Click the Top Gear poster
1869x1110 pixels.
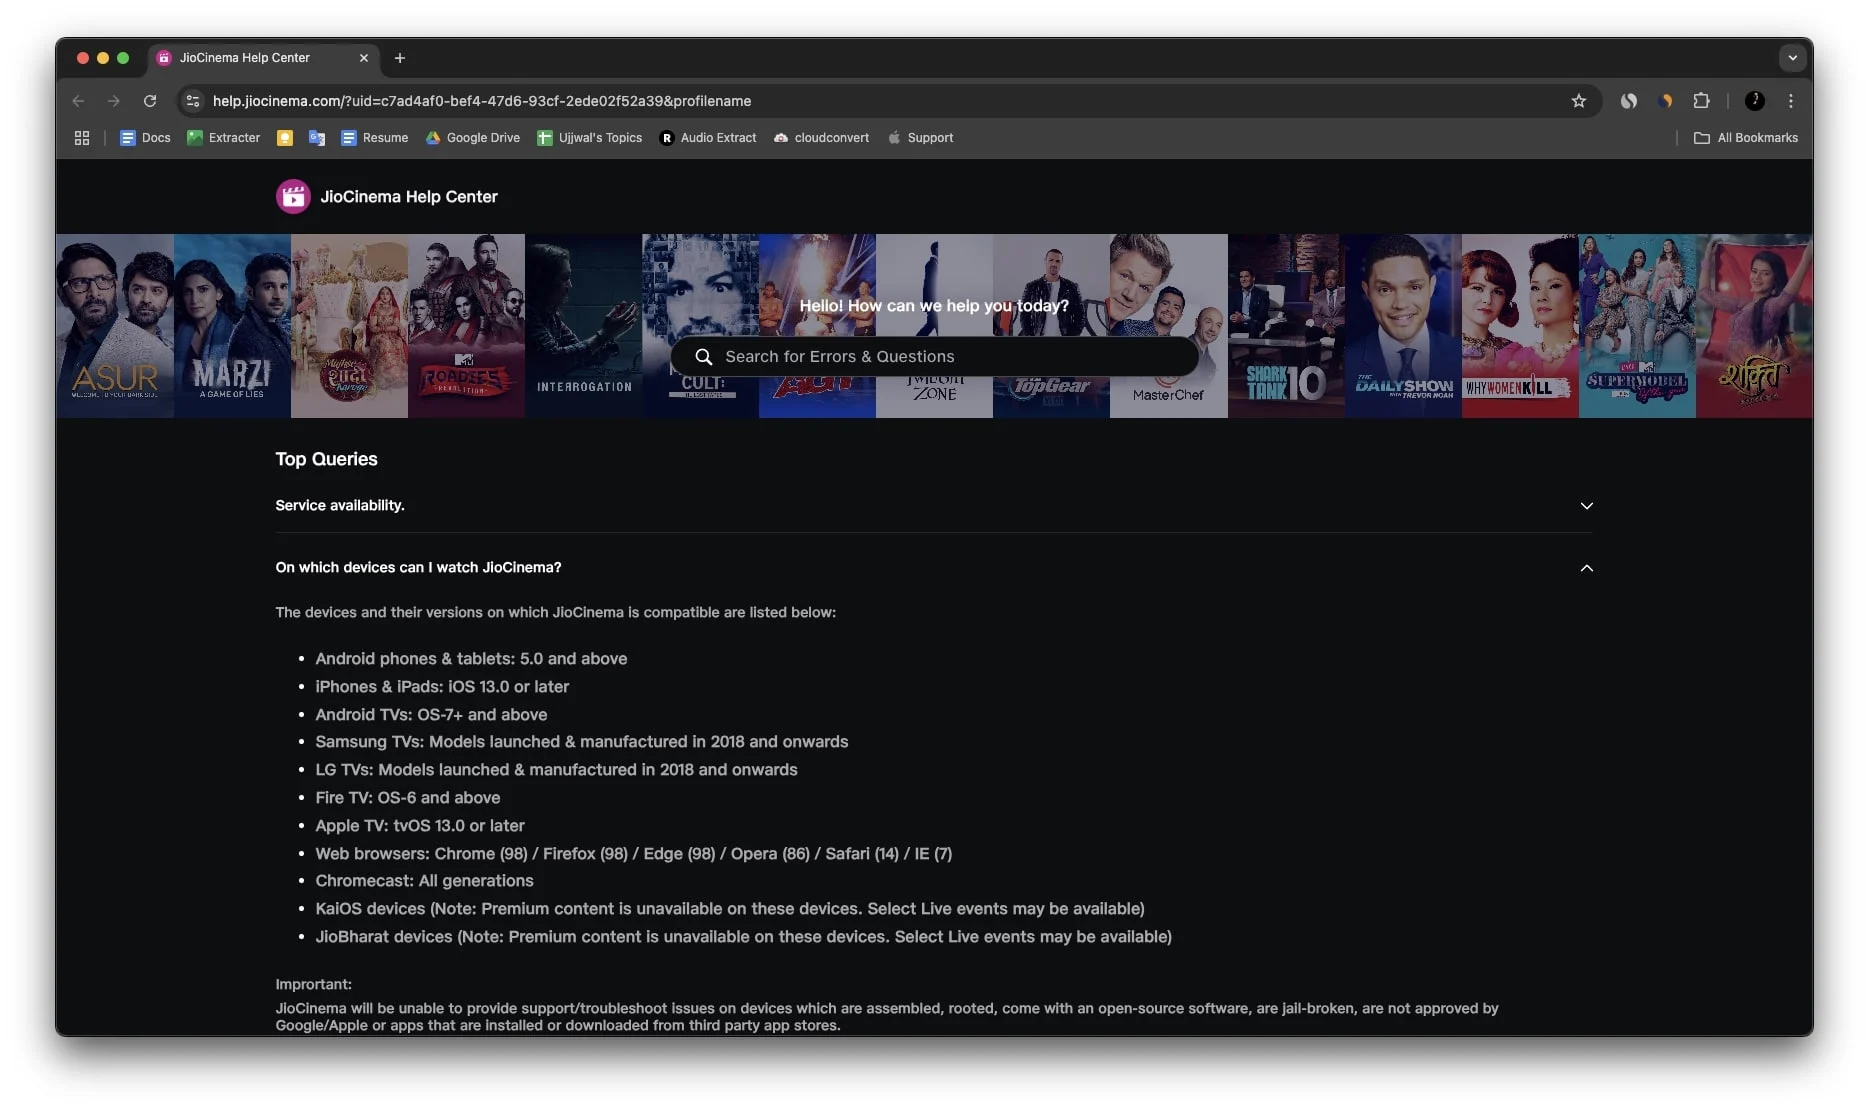click(1051, 326)
